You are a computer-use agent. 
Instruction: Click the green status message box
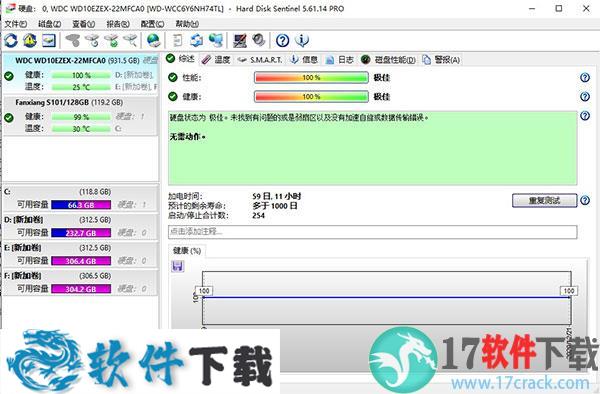pyautogui.click(x=372, y=148)
